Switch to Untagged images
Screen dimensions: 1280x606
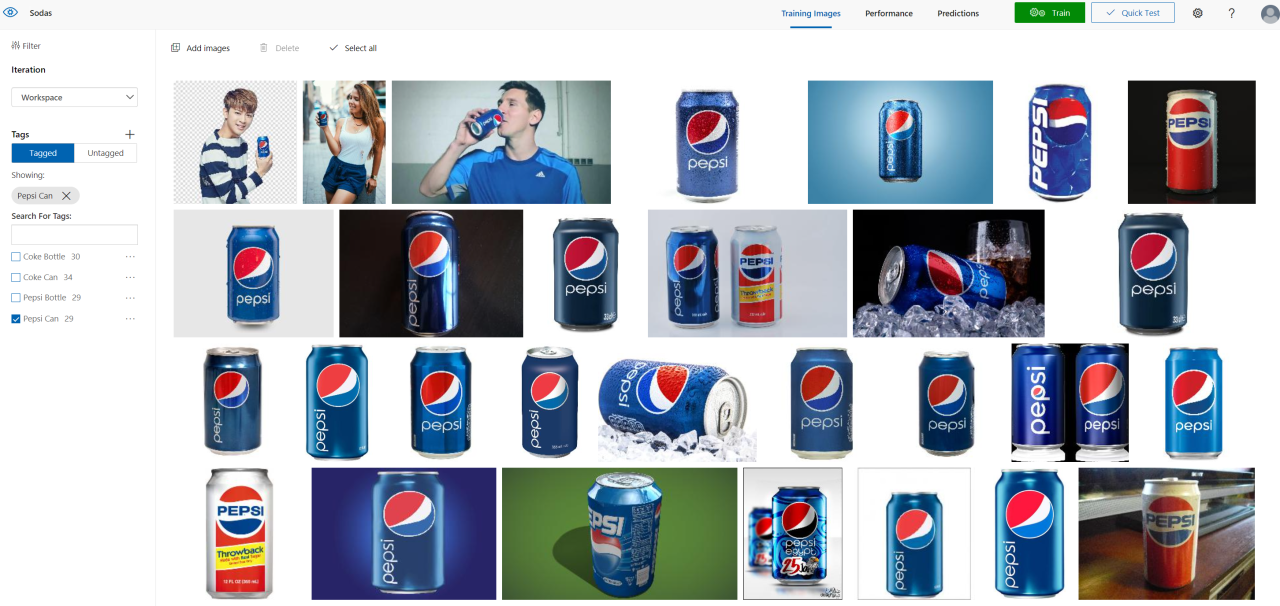click(105, 153)
